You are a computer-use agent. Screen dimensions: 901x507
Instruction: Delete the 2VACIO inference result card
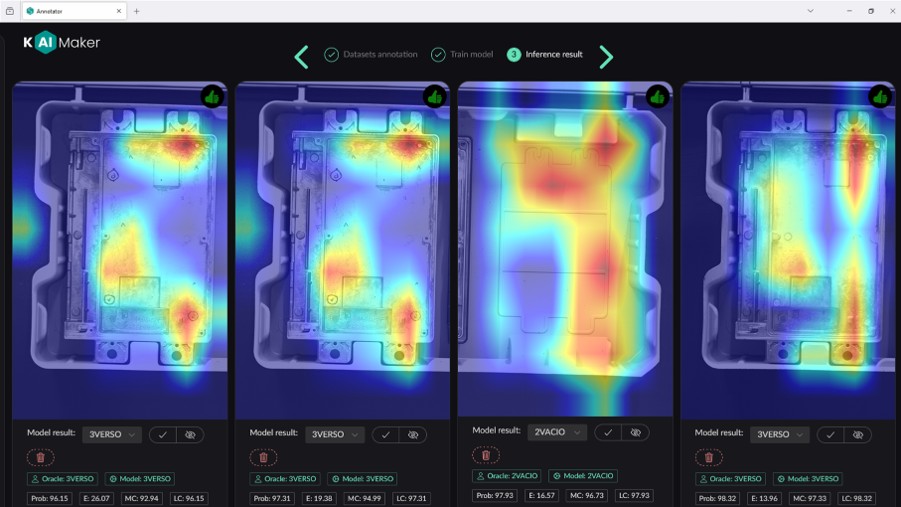(x=485, y=455)
